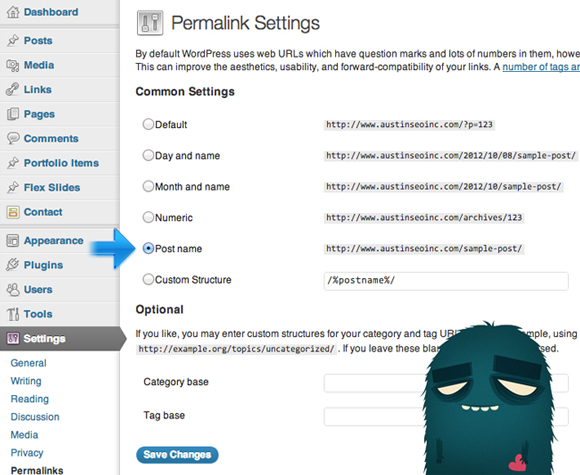This screenshot has height=475, width=580.
Task: Click the 2012/10/08/sample-post URL example
Action: coord(451,155)
